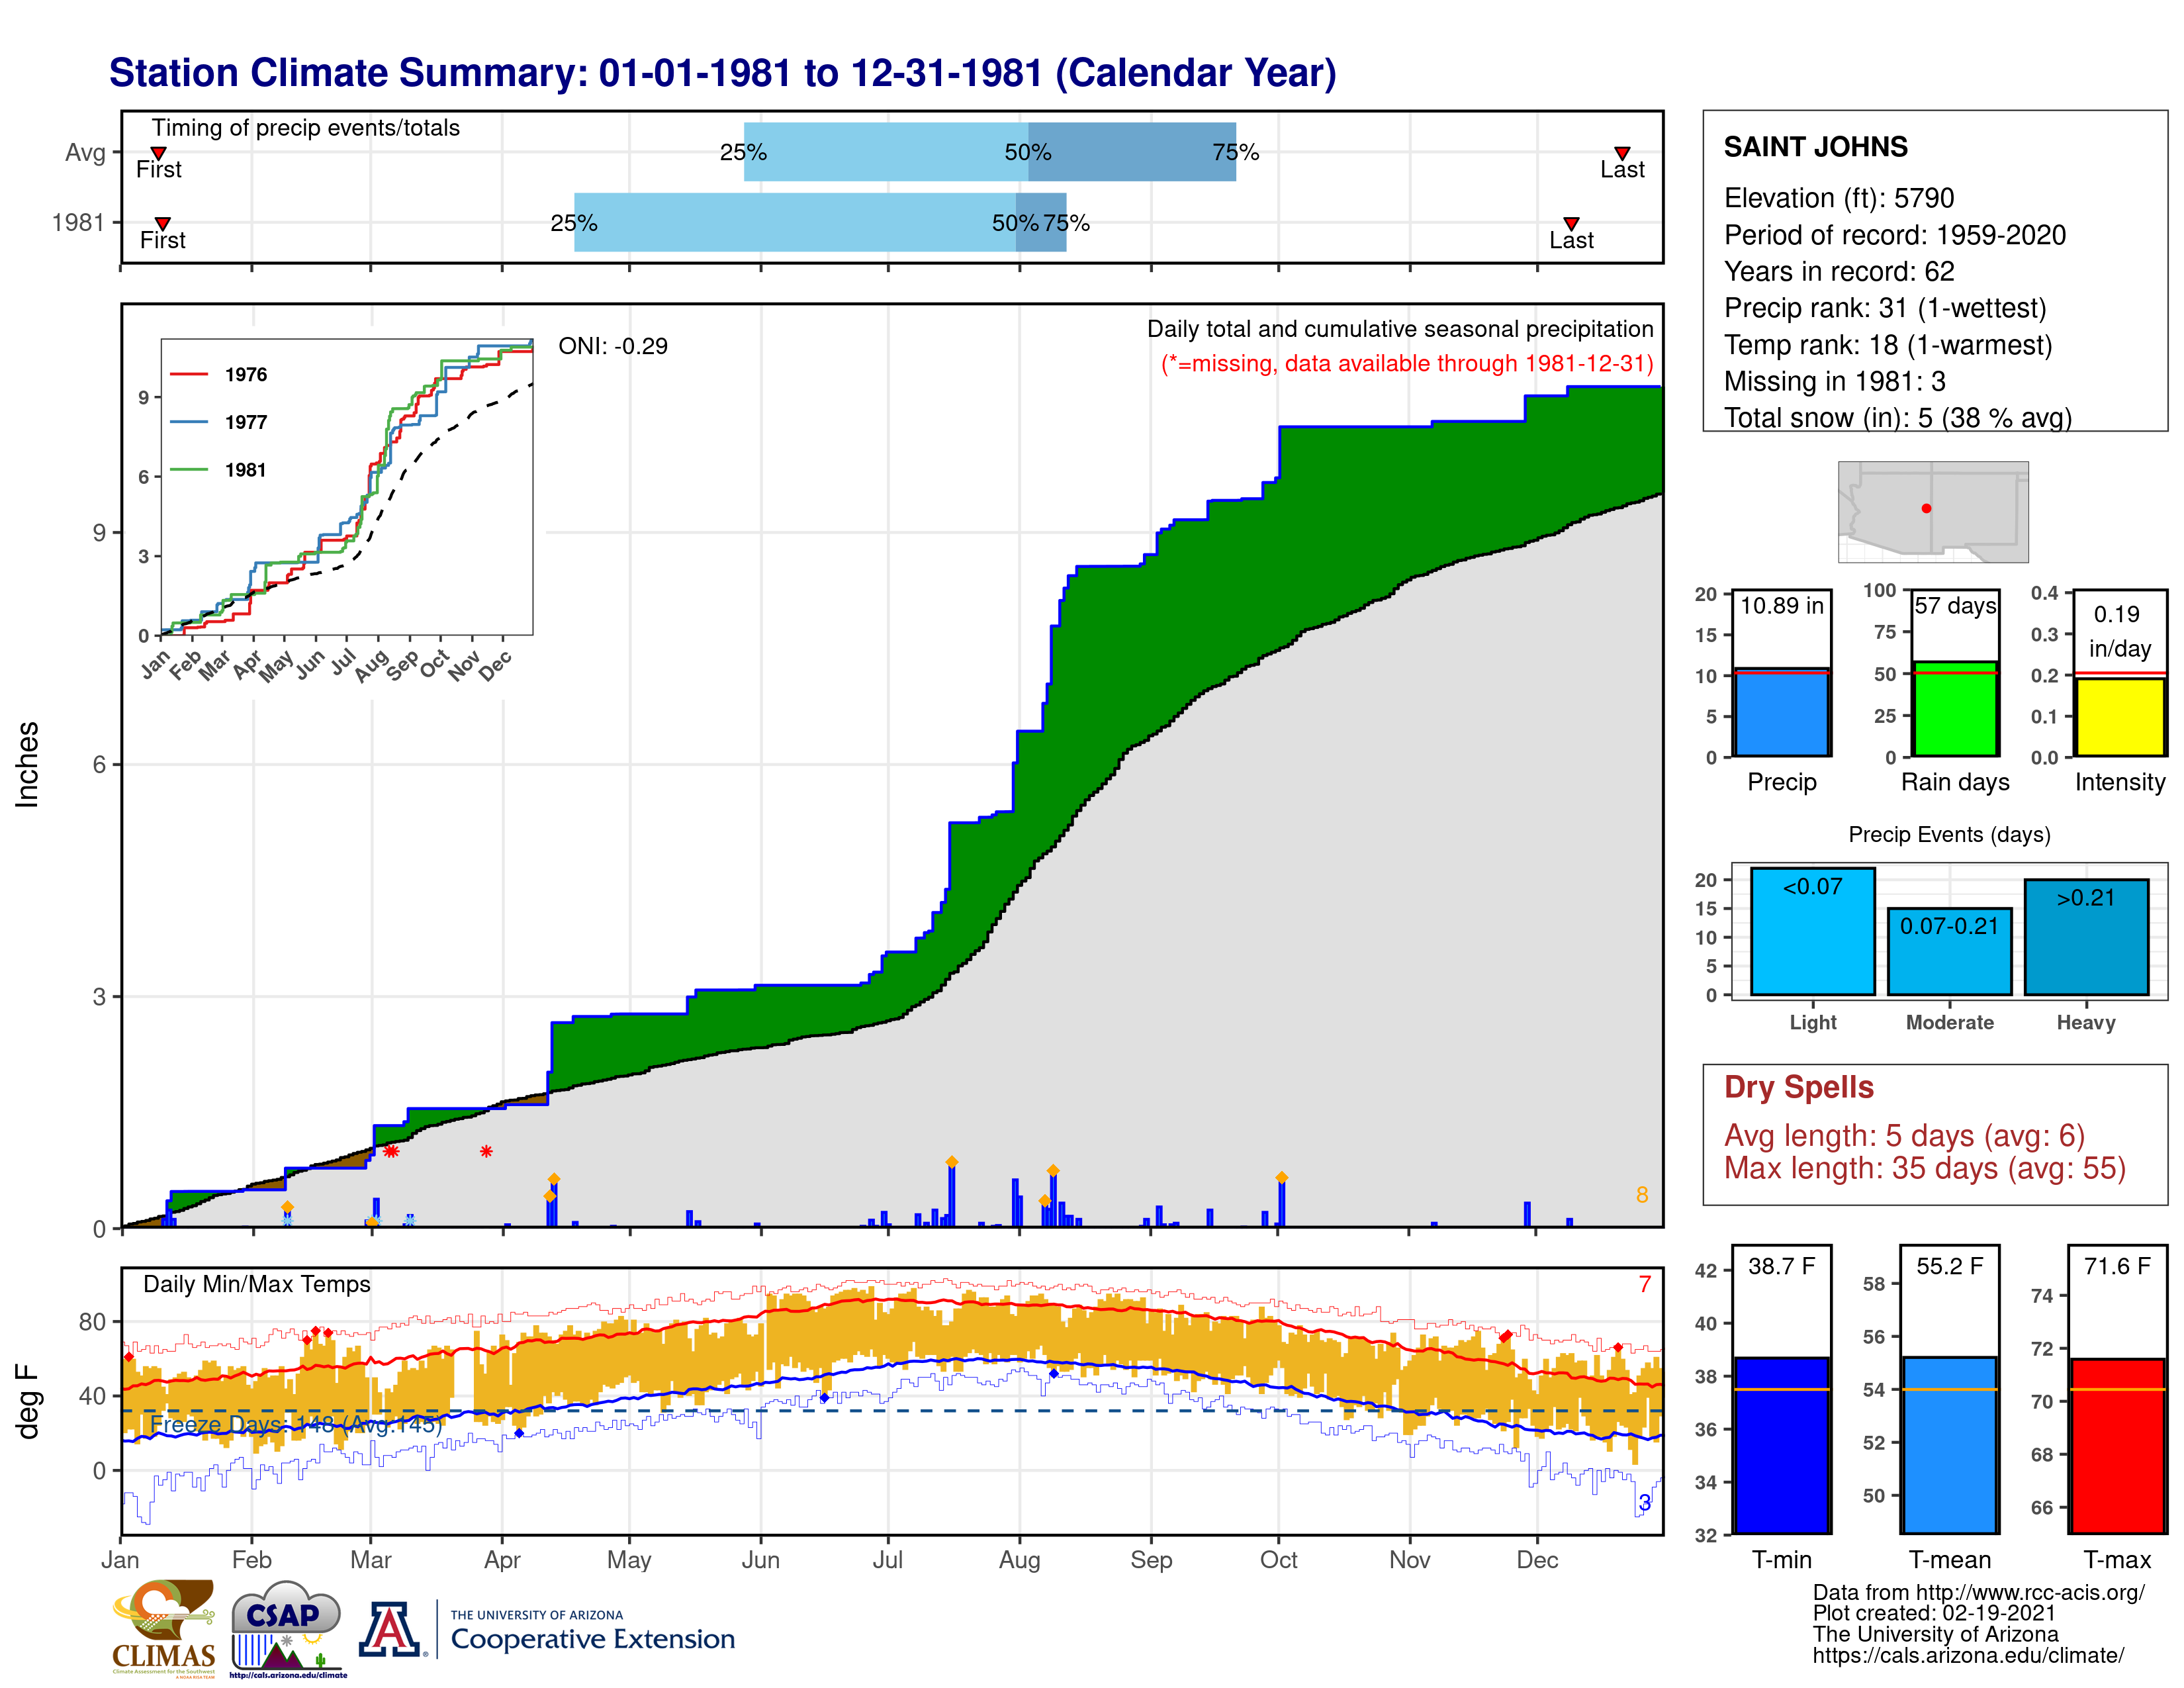Click the Avg 50%-75% darker blue bar
The width and height of the screenshot is (2184, 1688).
tap(1131, 152)
